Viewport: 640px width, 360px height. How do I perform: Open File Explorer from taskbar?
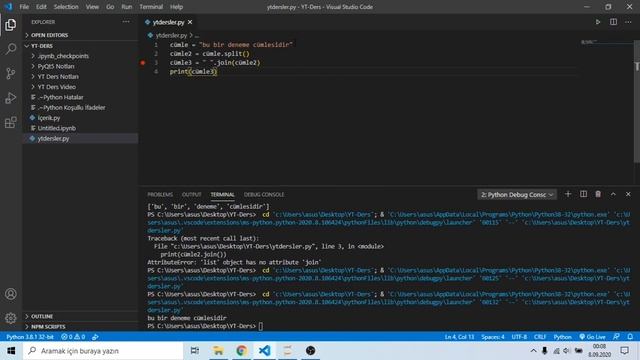point(218,351)
